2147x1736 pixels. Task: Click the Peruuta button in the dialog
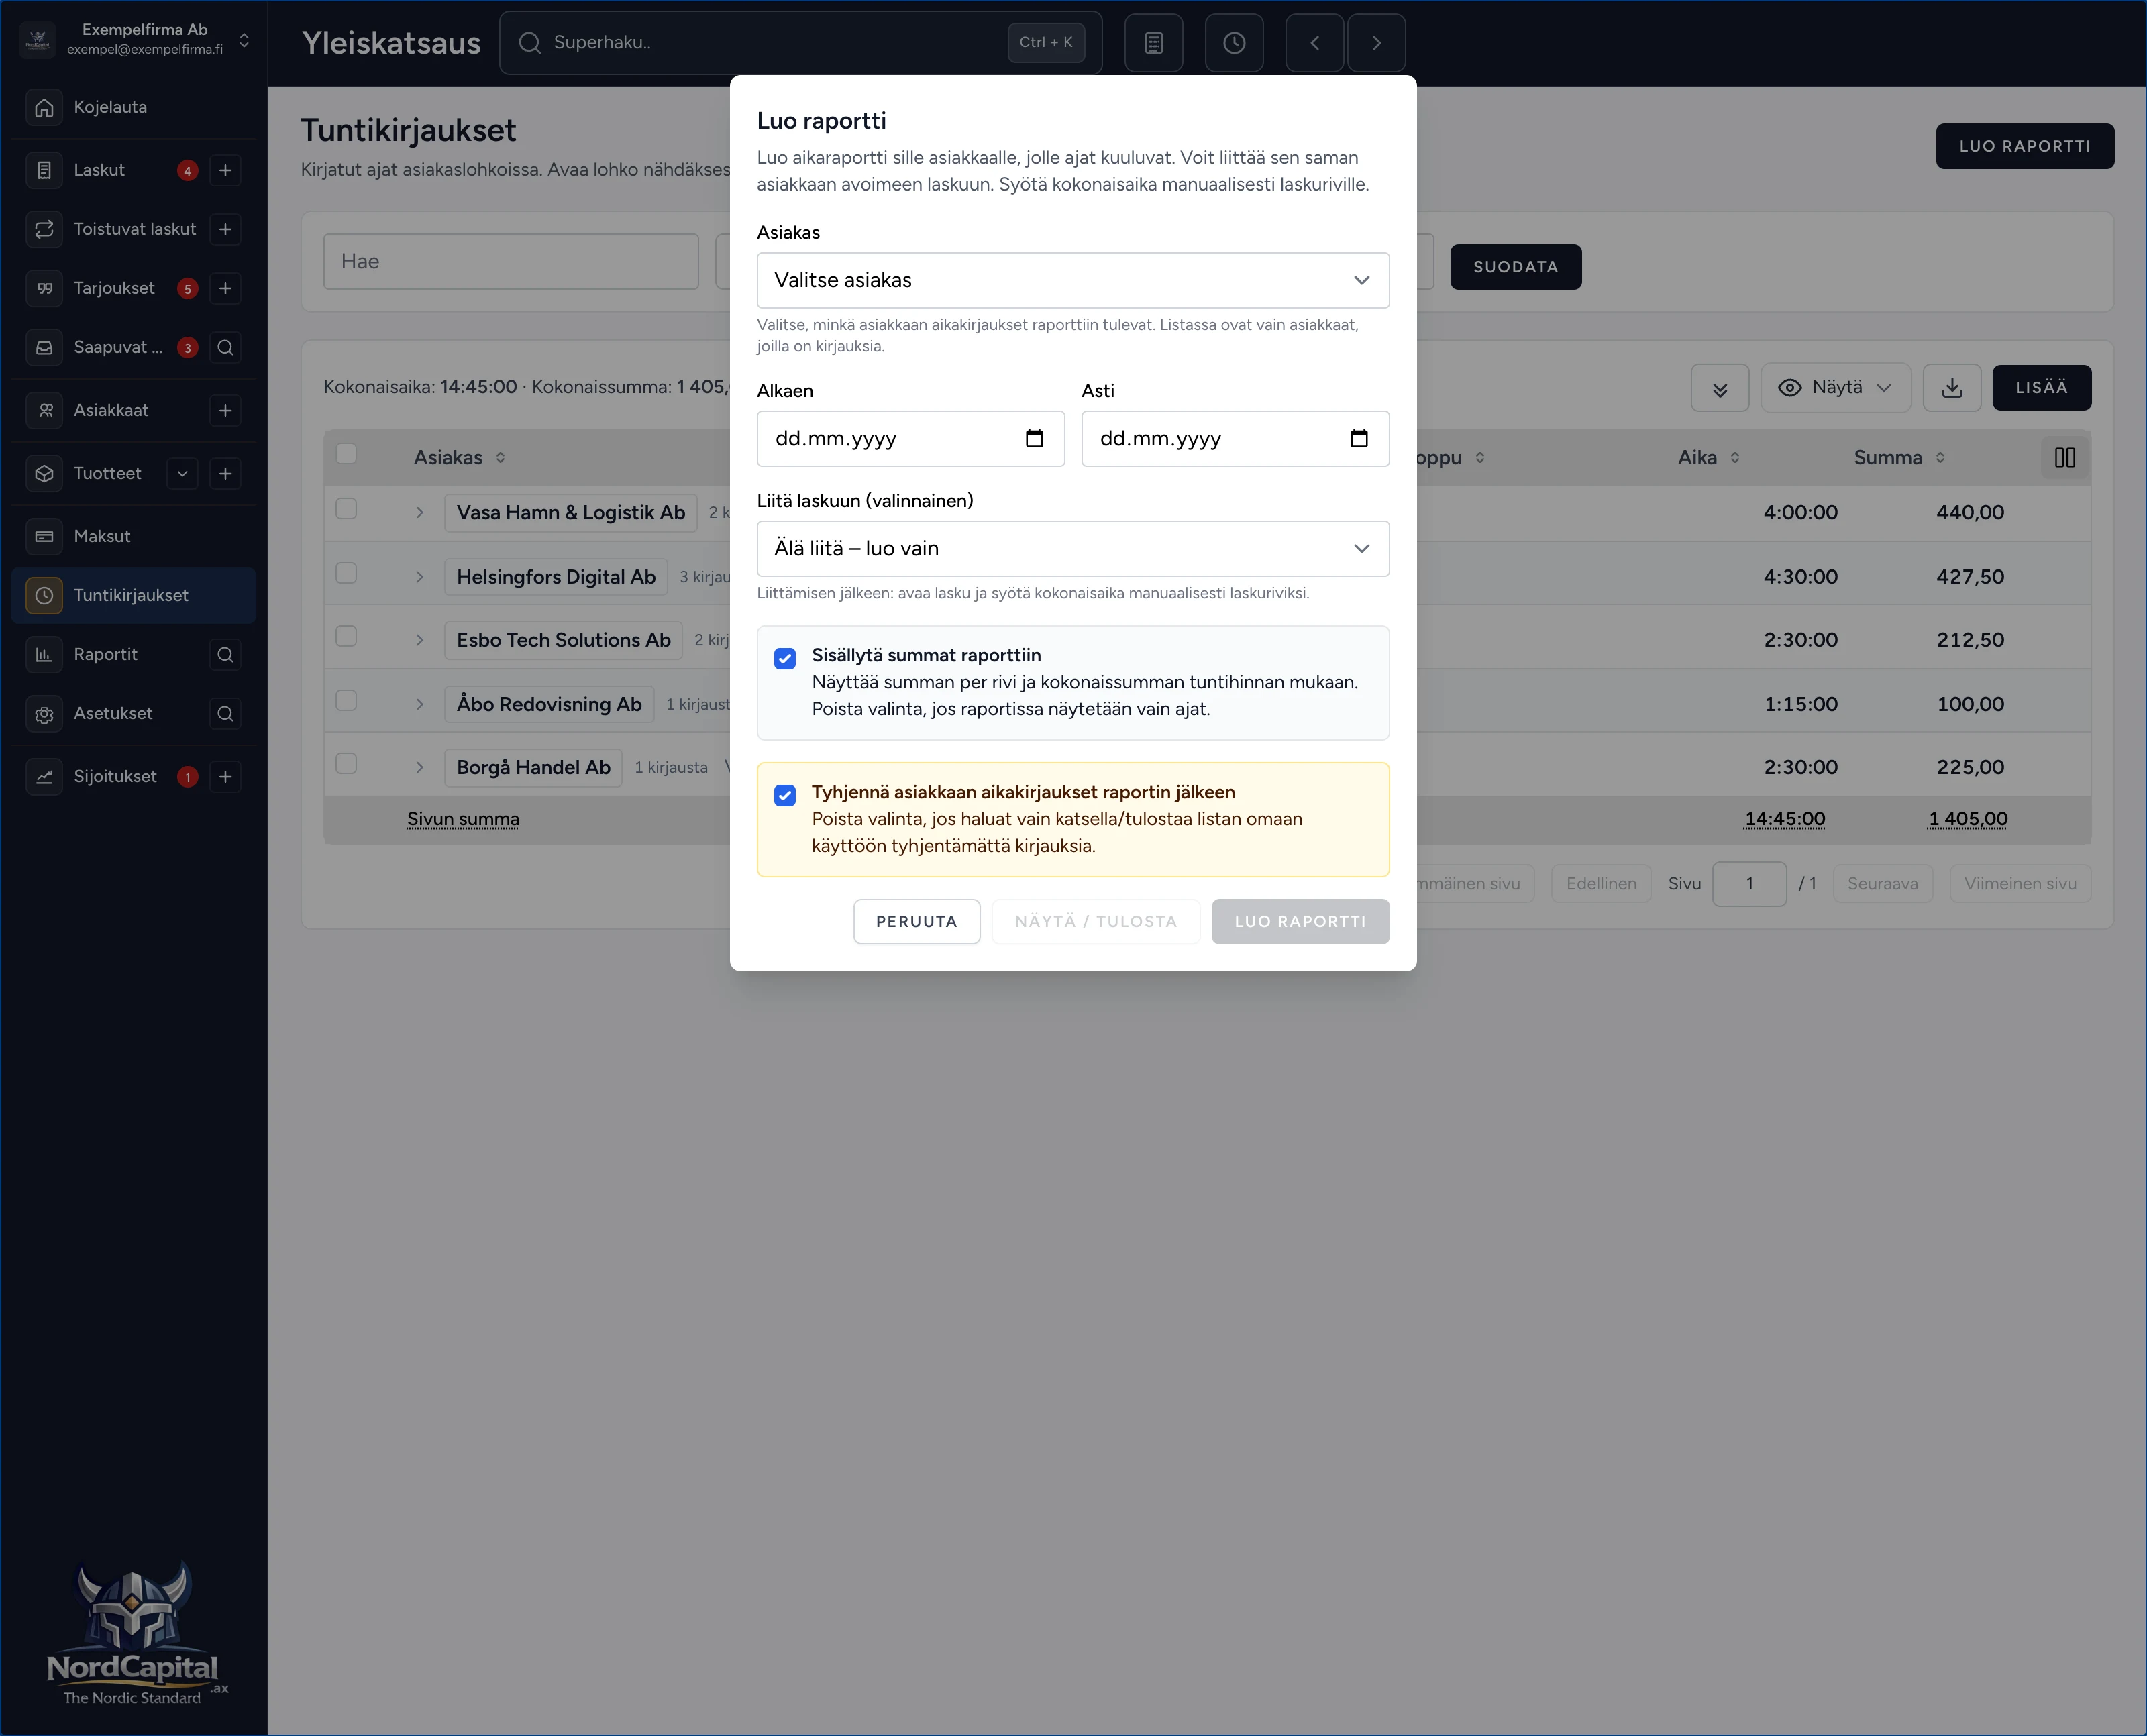tap(916, 921)
